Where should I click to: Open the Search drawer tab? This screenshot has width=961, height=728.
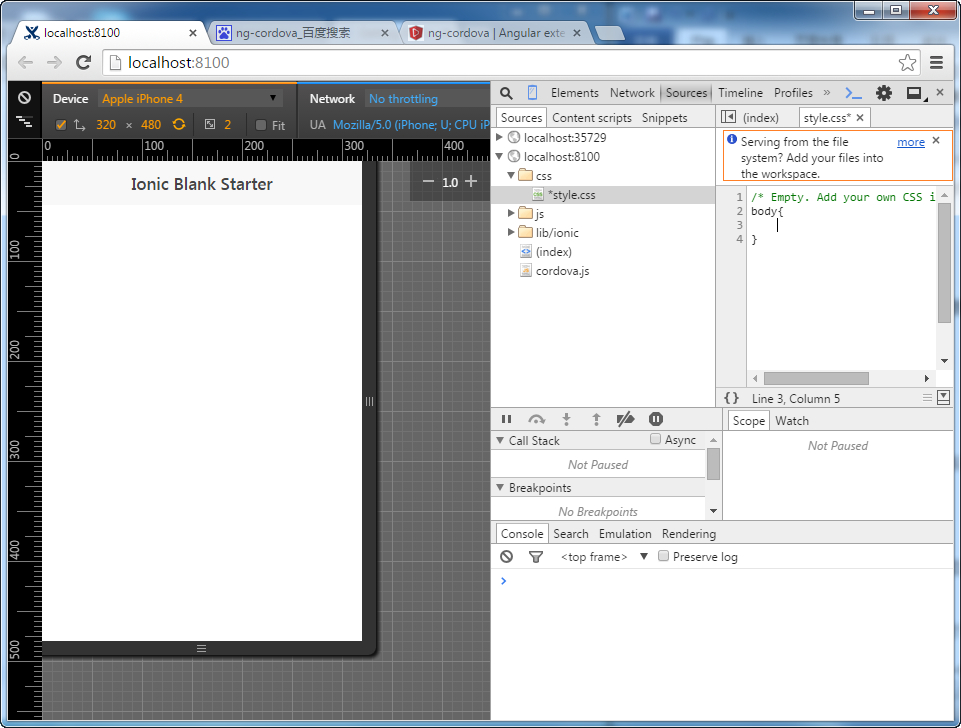(571, 534)
